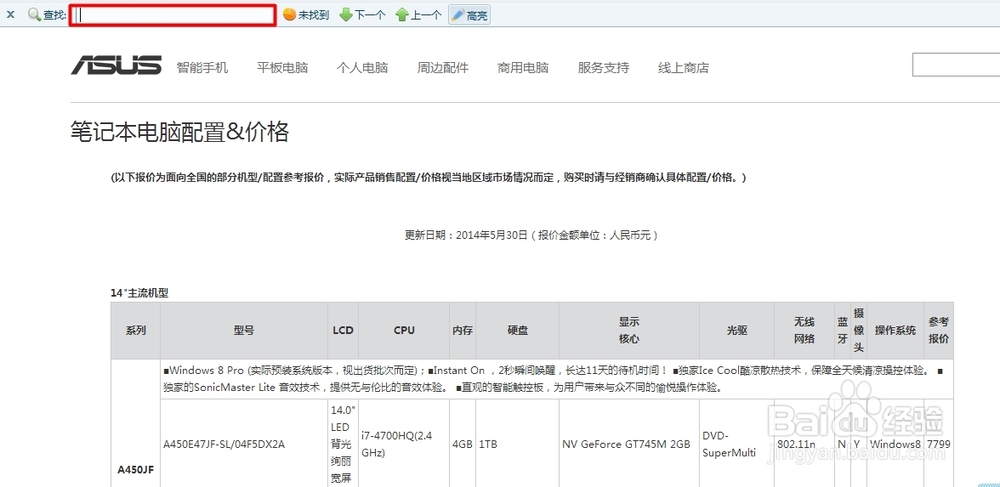Click the CPU column header
1000x487 pixels.
pos(404,330)
